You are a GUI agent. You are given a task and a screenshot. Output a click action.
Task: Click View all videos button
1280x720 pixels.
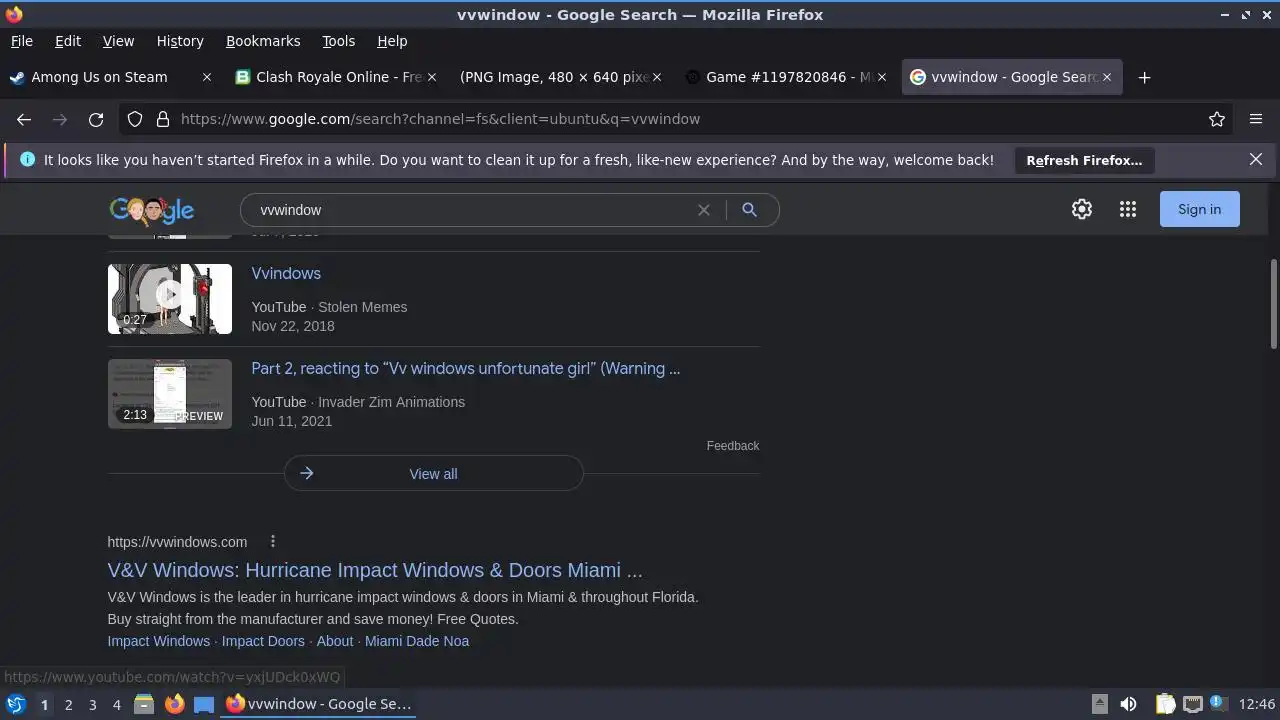coord(433,474)
